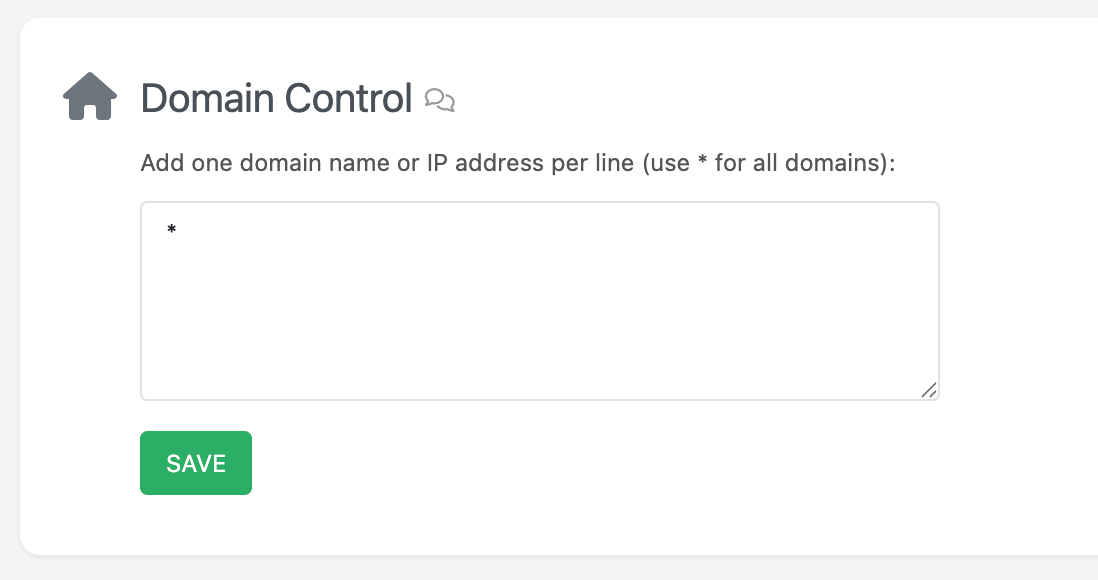Click the Home icon beside Domain Control
Image resolution: width=1098 pixels, height=580 pixels.
[90, 97]
